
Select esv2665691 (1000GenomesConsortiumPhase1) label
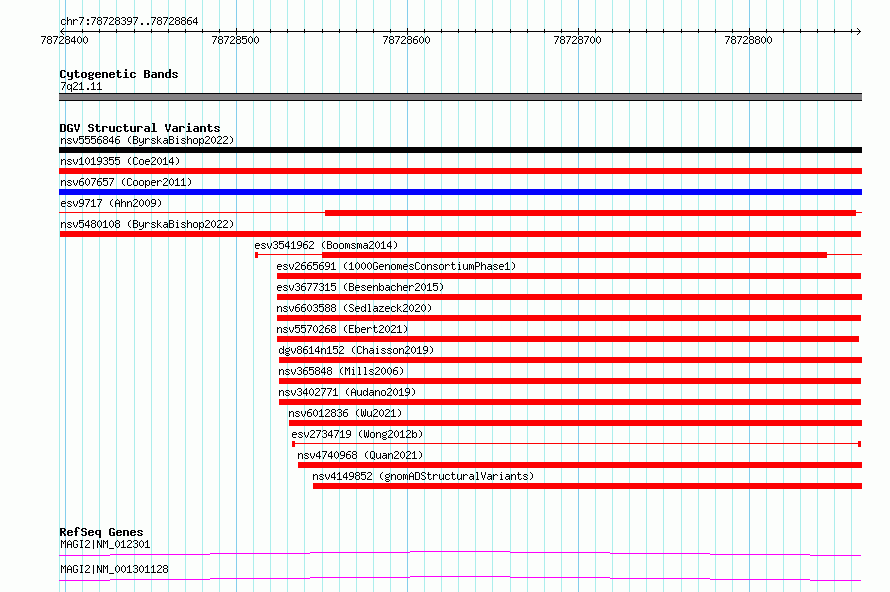tap(396, 266)
